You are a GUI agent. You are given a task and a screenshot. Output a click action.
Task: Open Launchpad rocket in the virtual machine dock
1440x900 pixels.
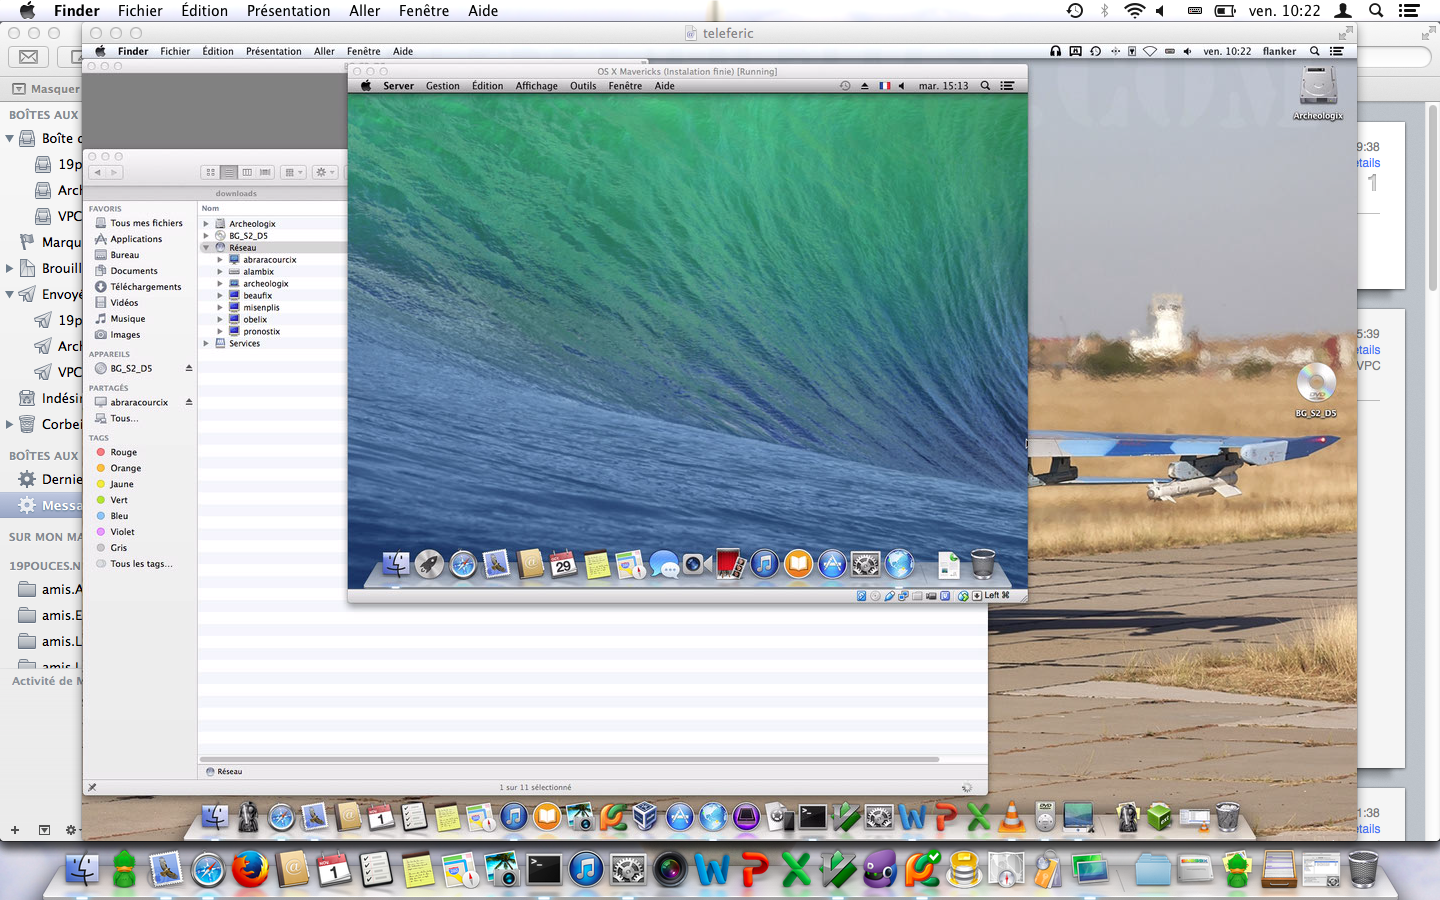tap(429, 565)
